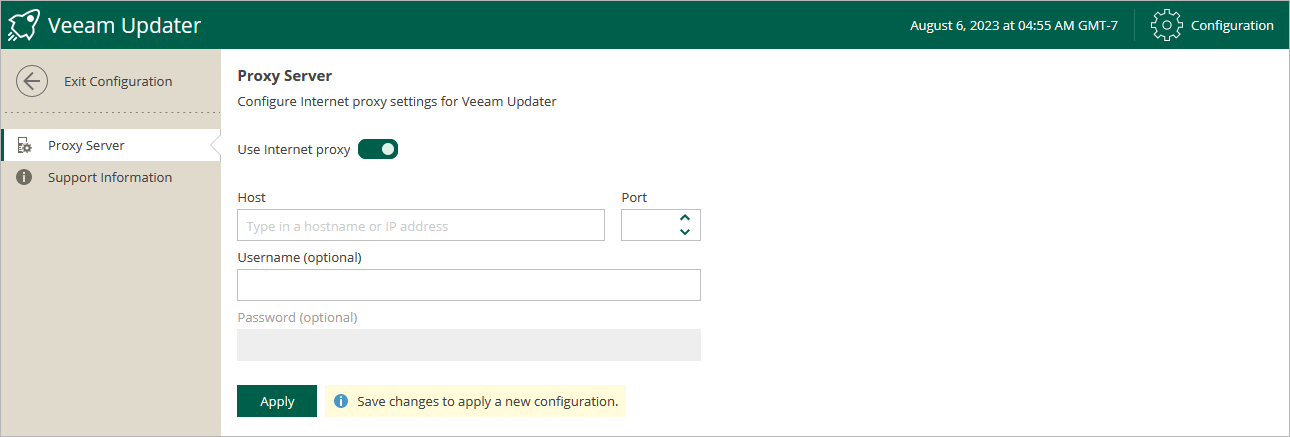Disable the Use Internet proxy toggle
Viewport: 1290px width, 437px height.
[378, 150]
